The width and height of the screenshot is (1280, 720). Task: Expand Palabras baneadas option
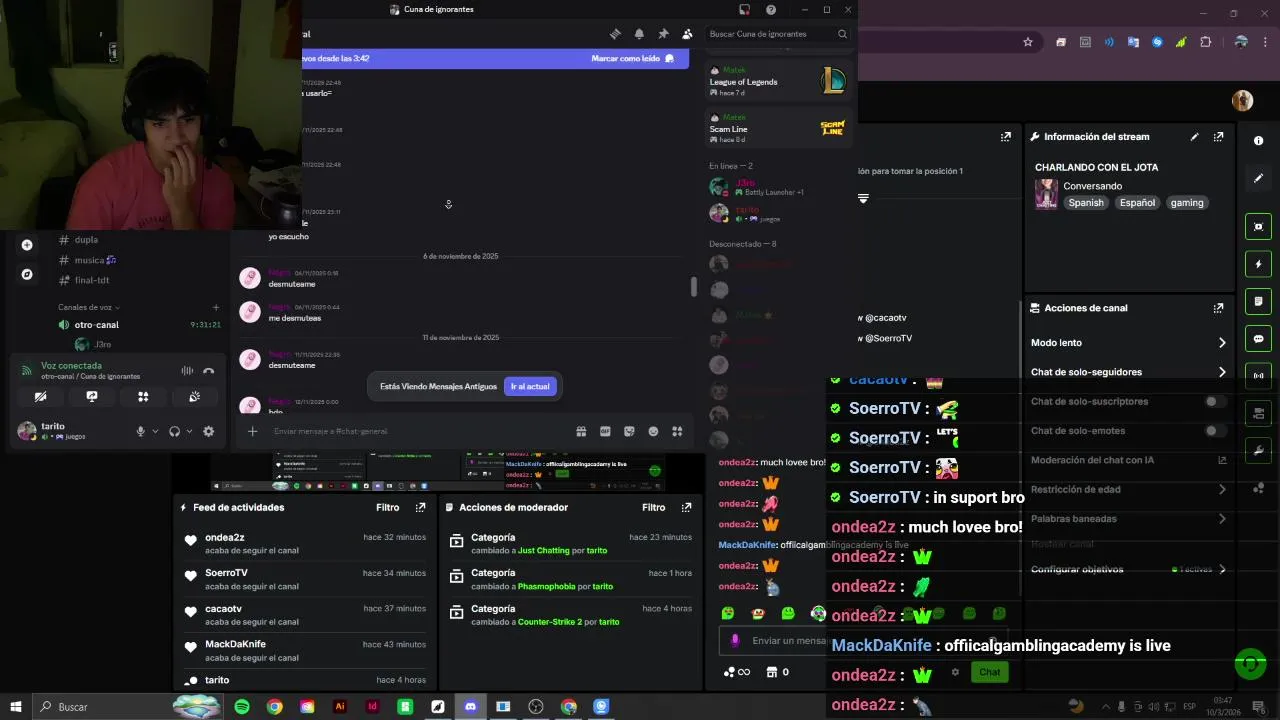[1128, 519]
